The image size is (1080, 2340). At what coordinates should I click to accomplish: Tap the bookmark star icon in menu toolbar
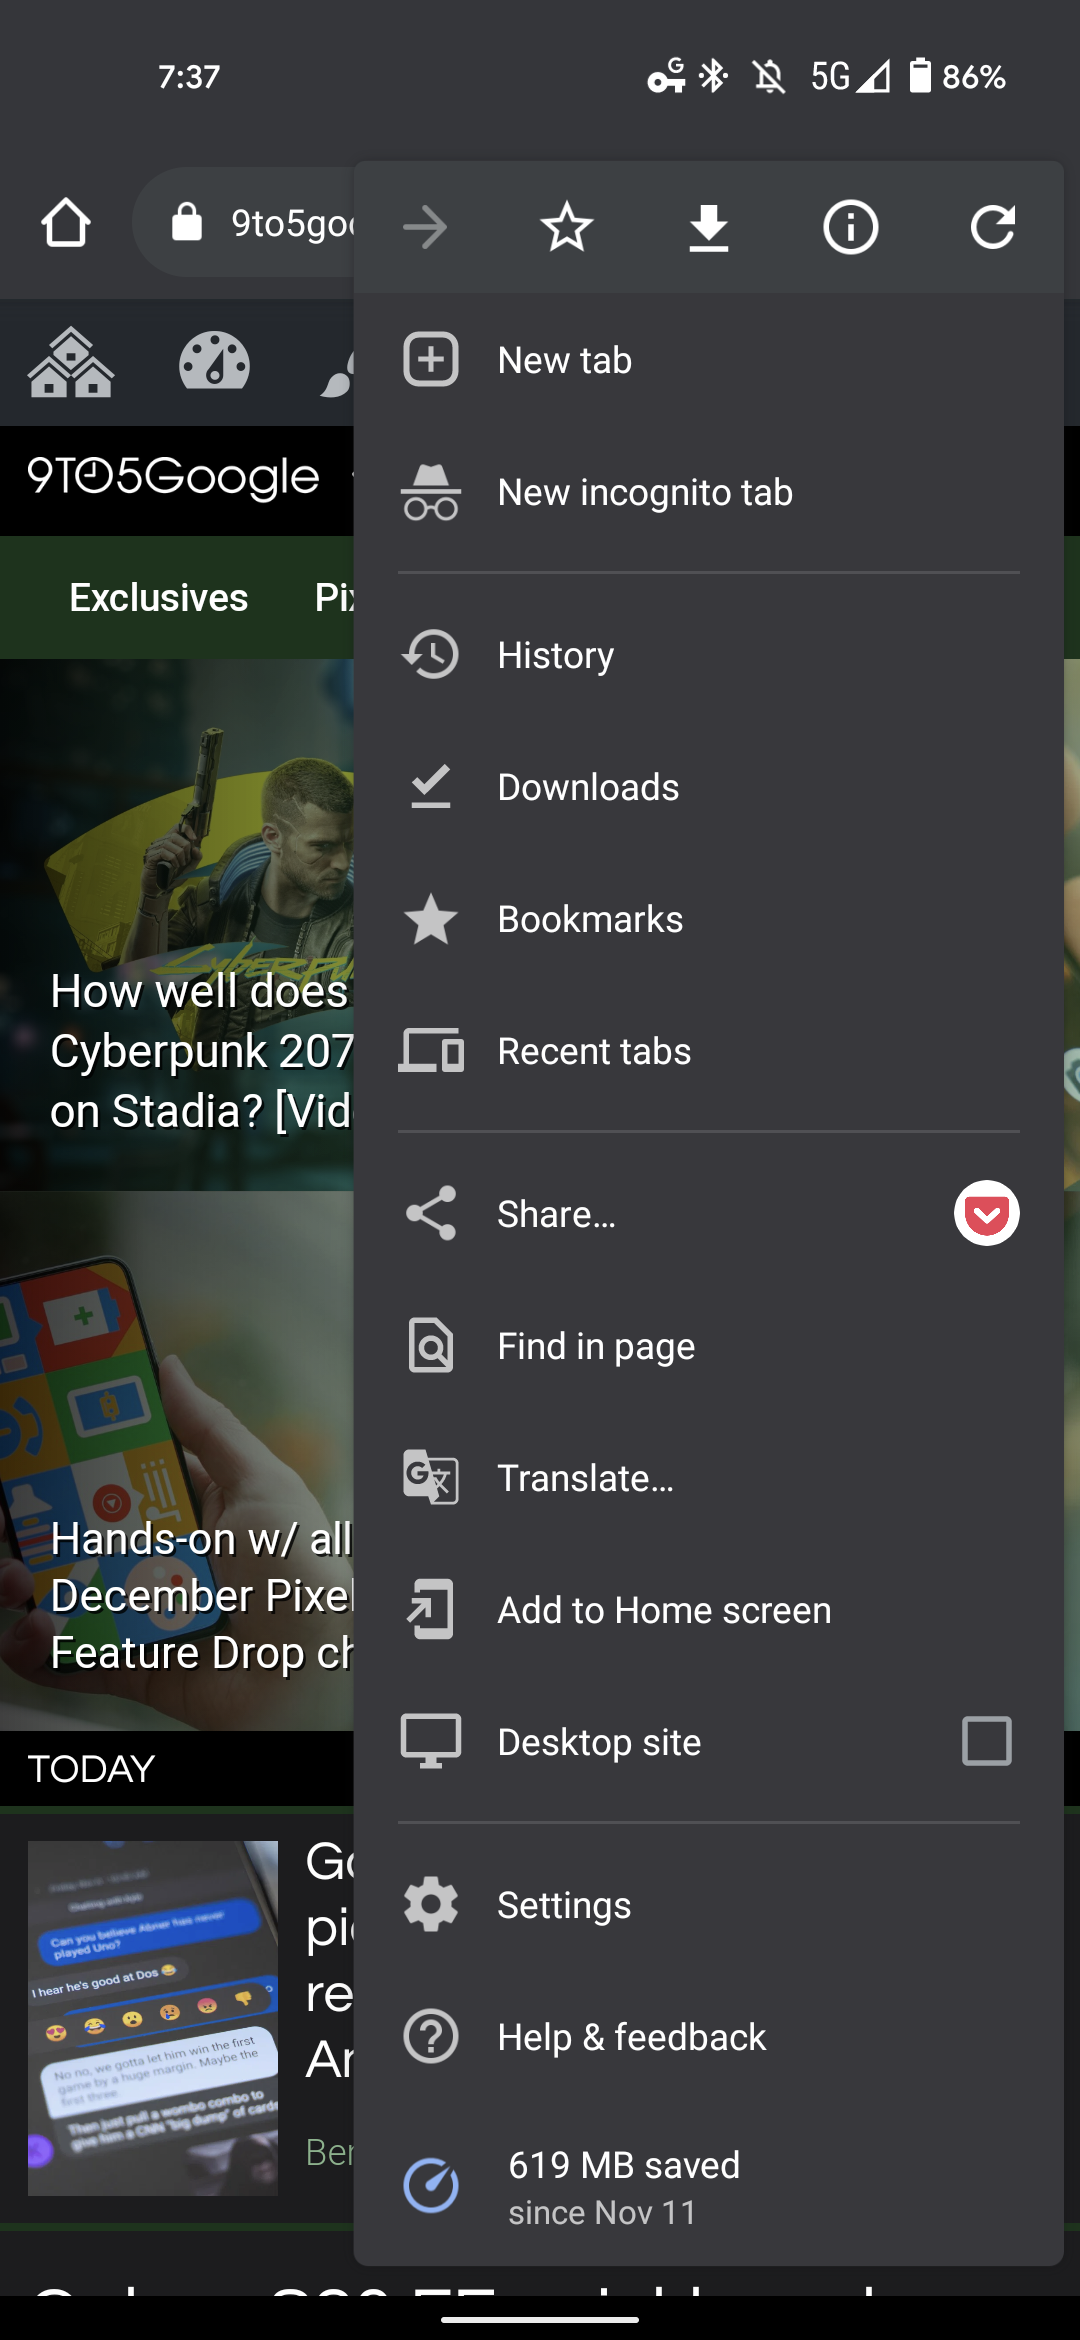[567, 227]
